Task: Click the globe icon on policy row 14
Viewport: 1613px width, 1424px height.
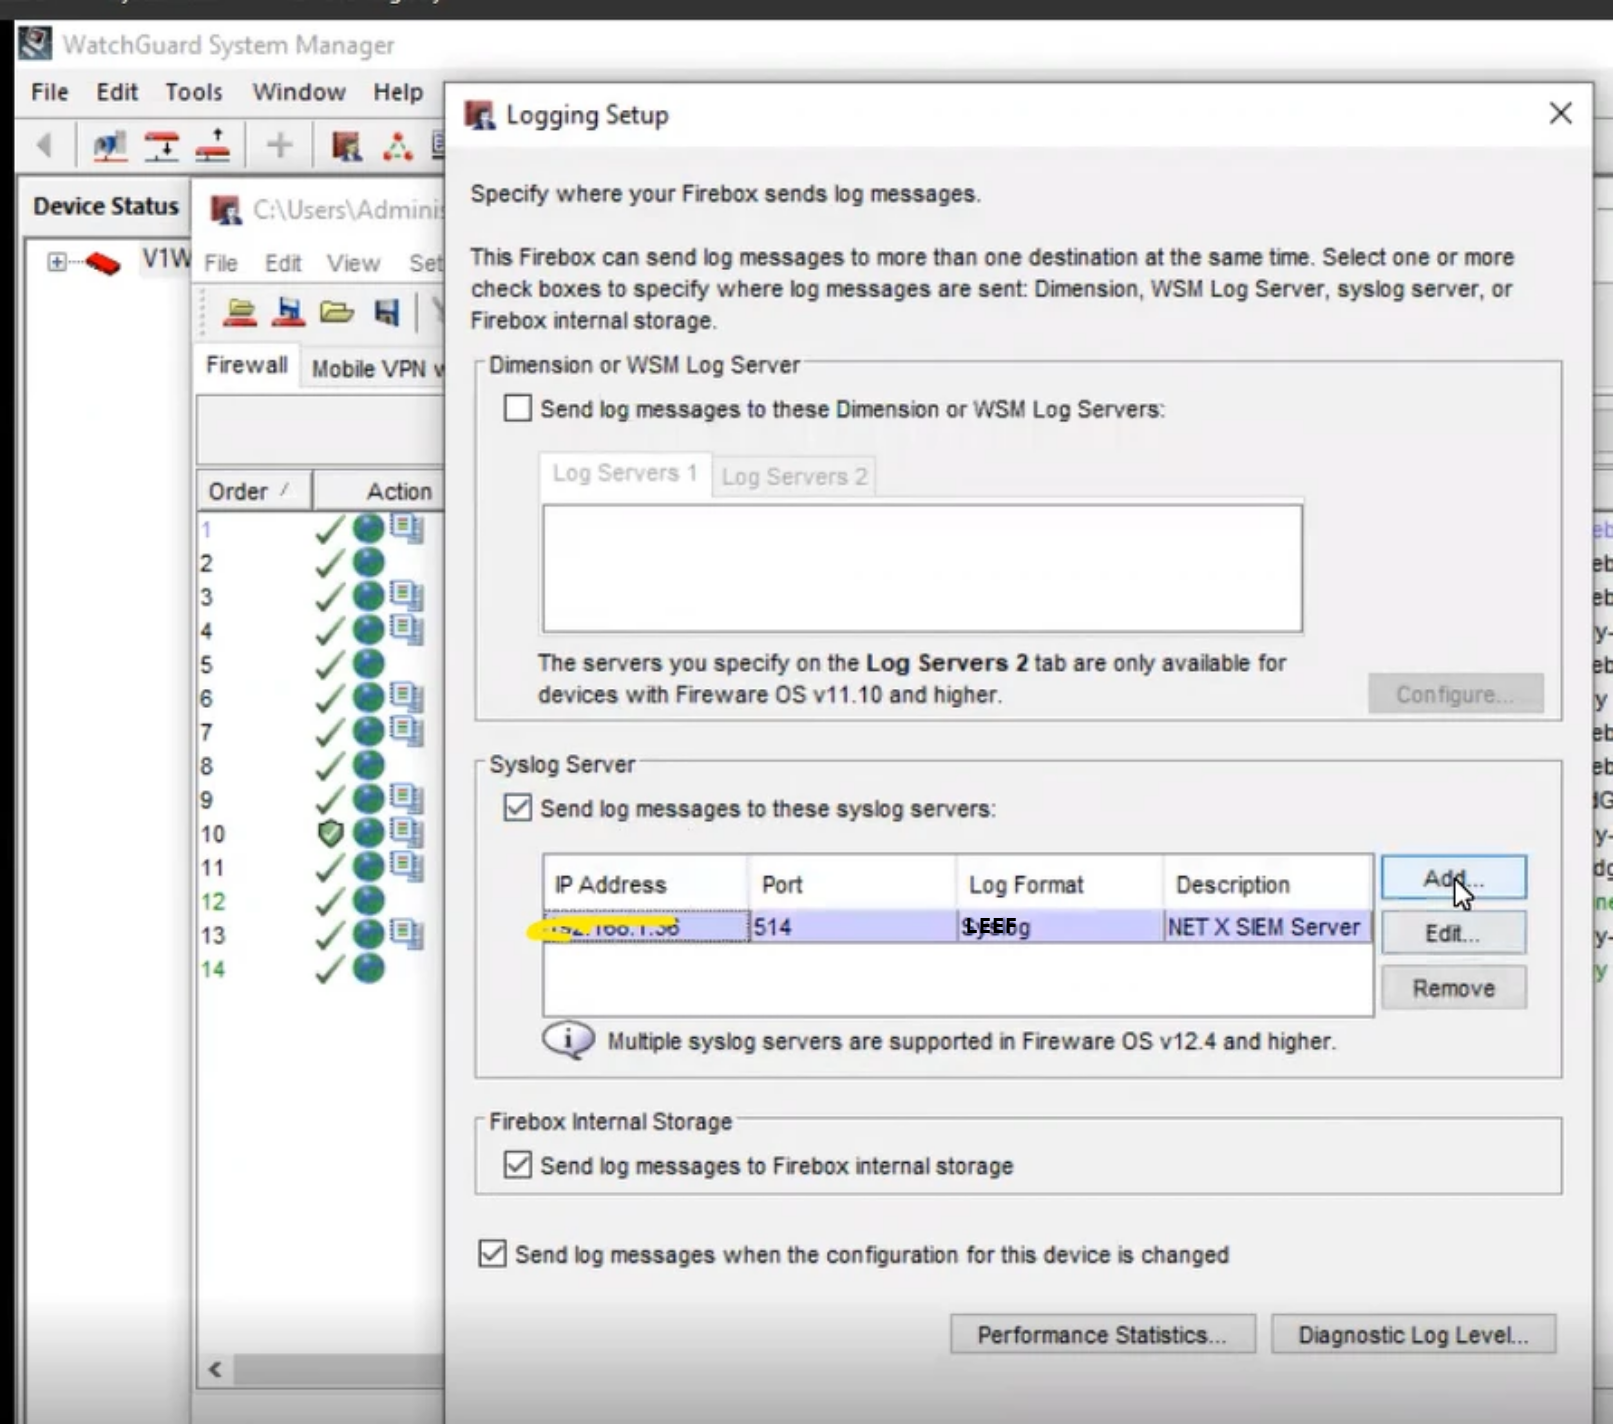Action: pyautogui.click(x=369, y=968)
